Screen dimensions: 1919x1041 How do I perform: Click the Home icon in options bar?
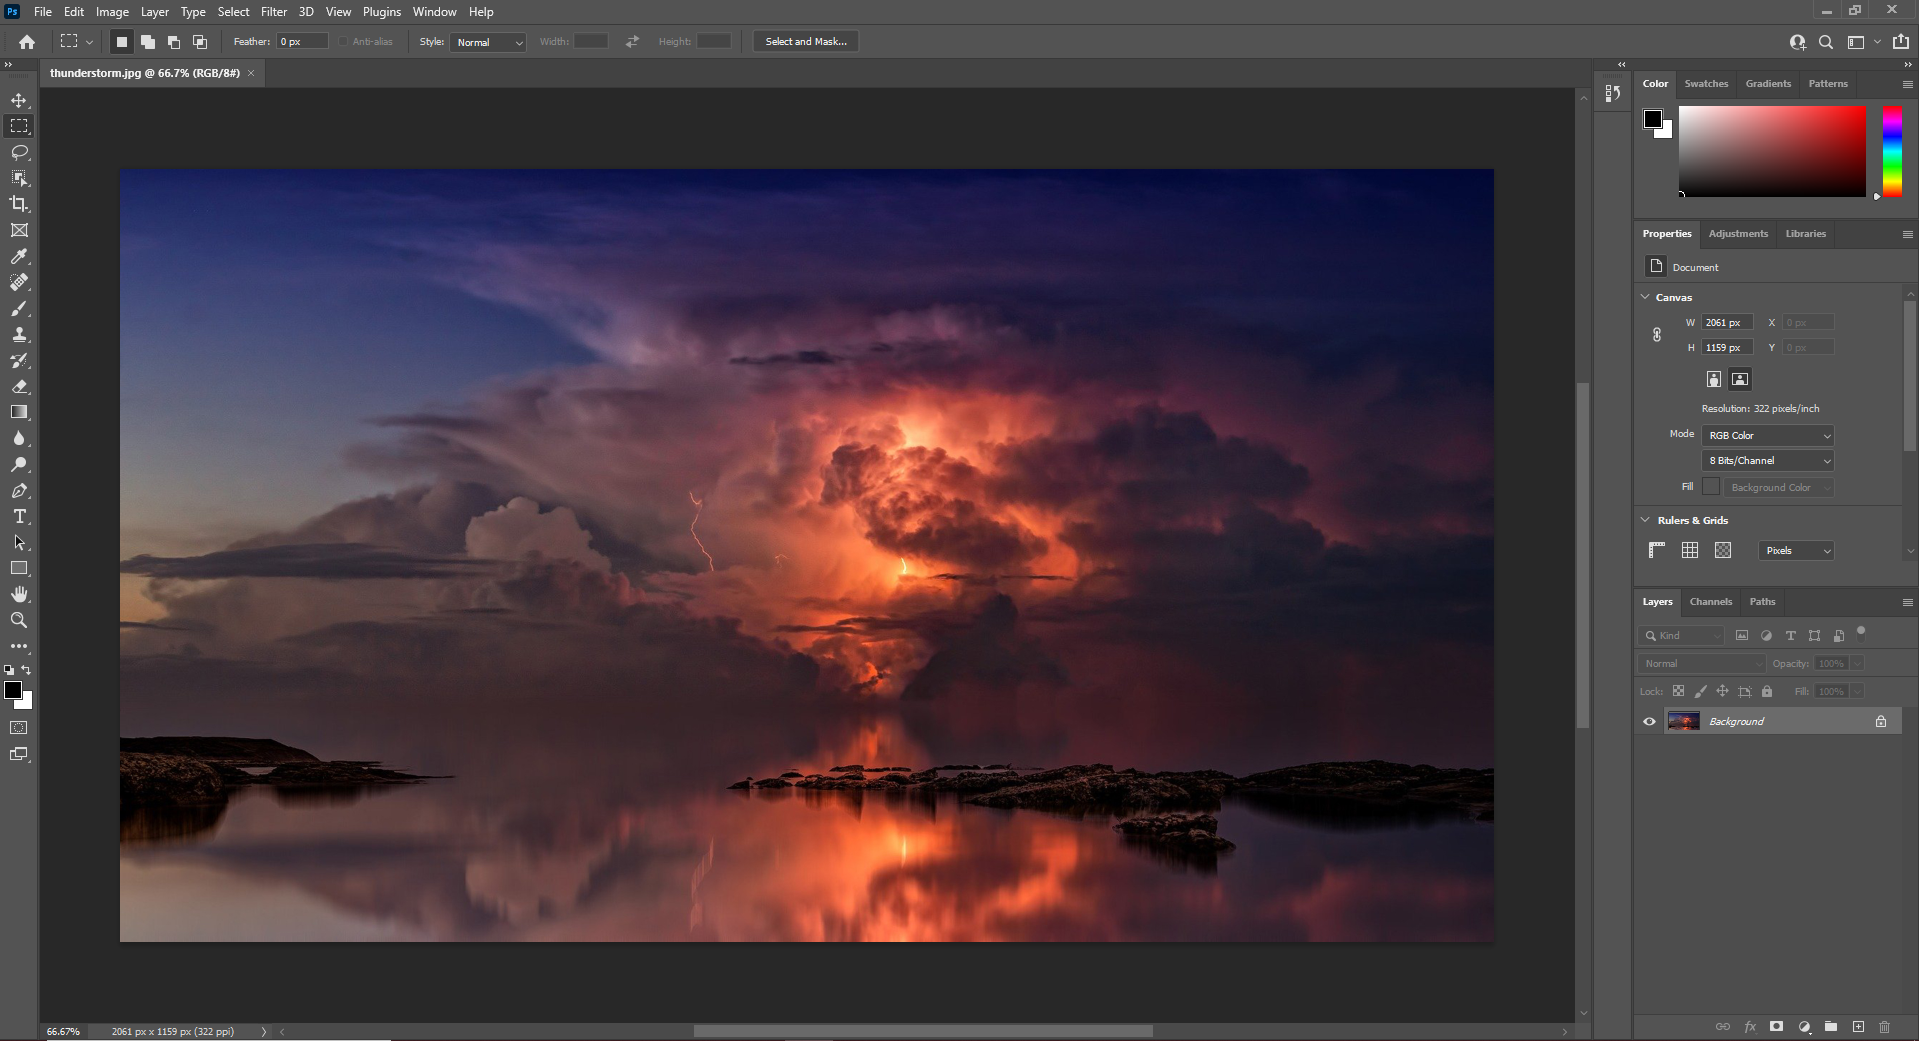pos(27,42)
